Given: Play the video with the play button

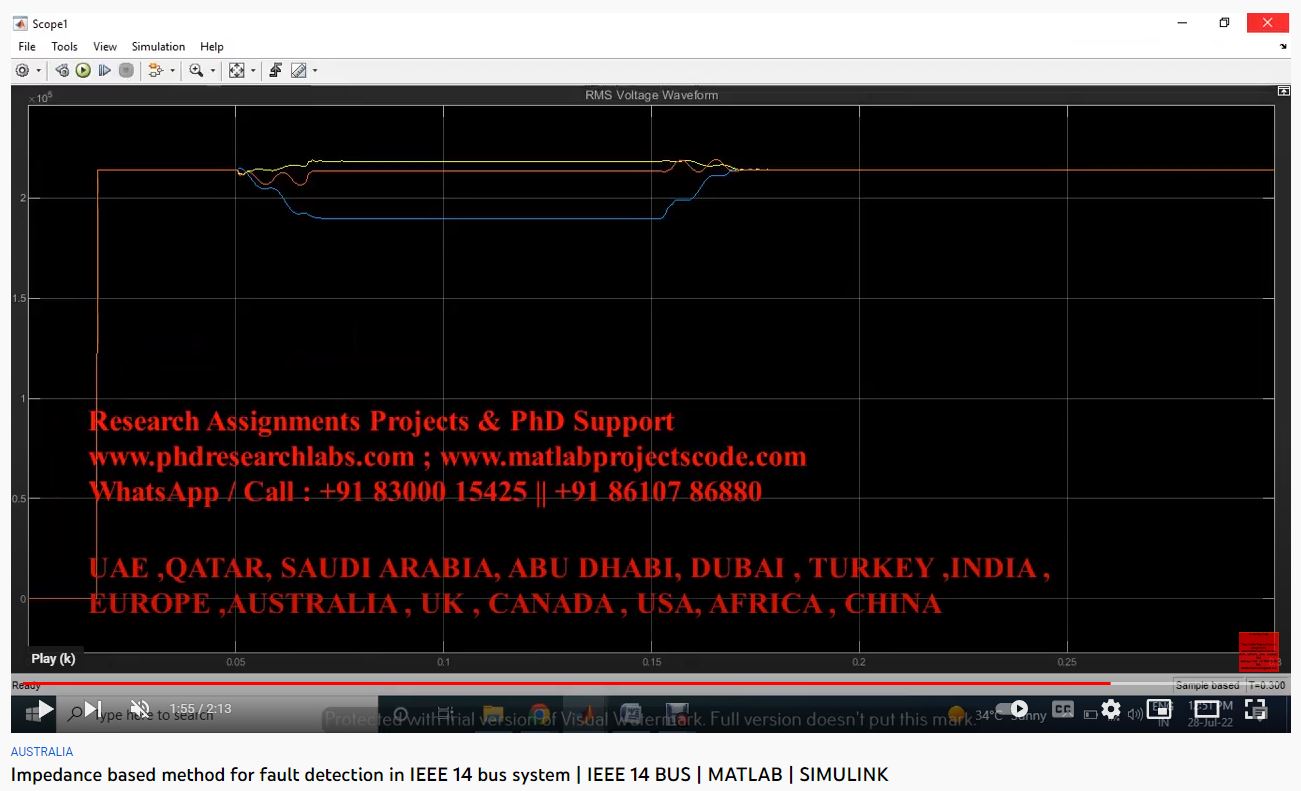Looking at the screenshot, I should coord(46,710).
